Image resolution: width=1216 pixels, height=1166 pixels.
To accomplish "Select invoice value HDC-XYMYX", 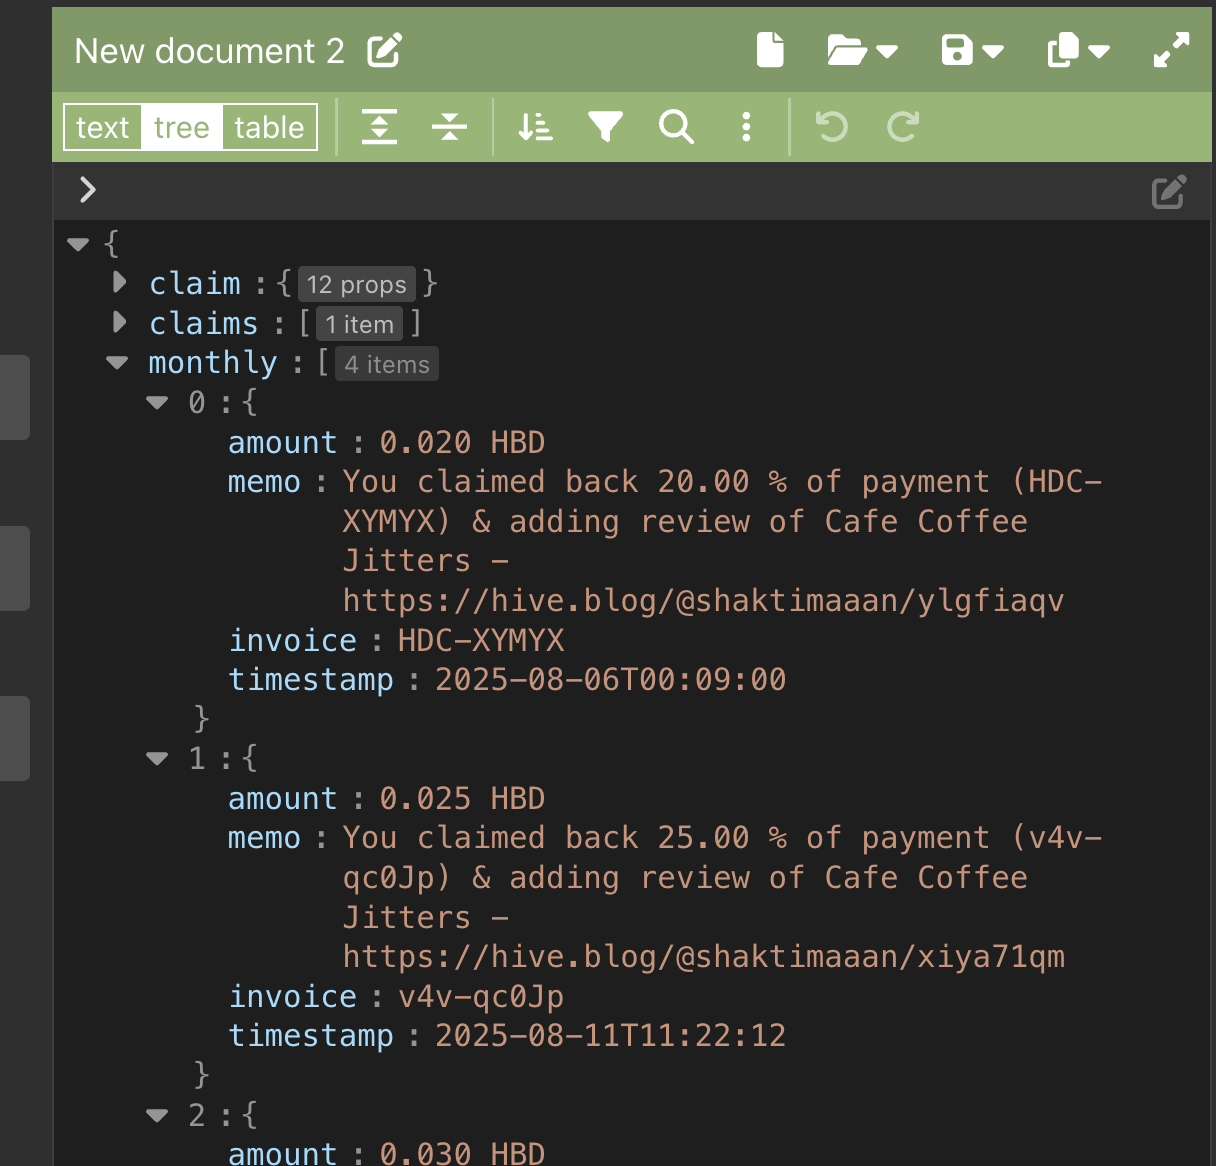I will (481, 640).
